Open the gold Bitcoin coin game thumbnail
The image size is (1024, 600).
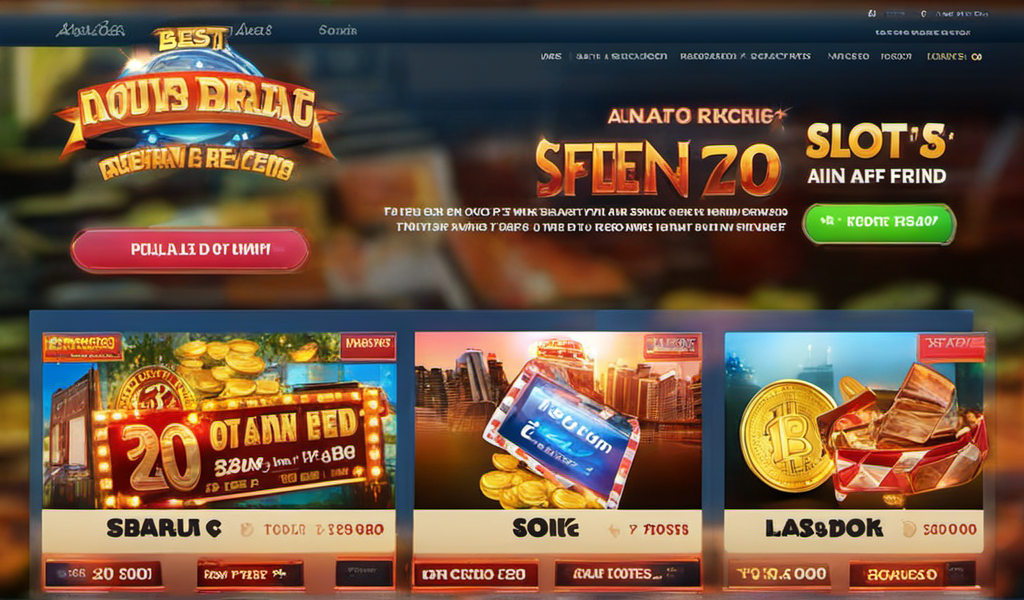[x=854, y=420]
